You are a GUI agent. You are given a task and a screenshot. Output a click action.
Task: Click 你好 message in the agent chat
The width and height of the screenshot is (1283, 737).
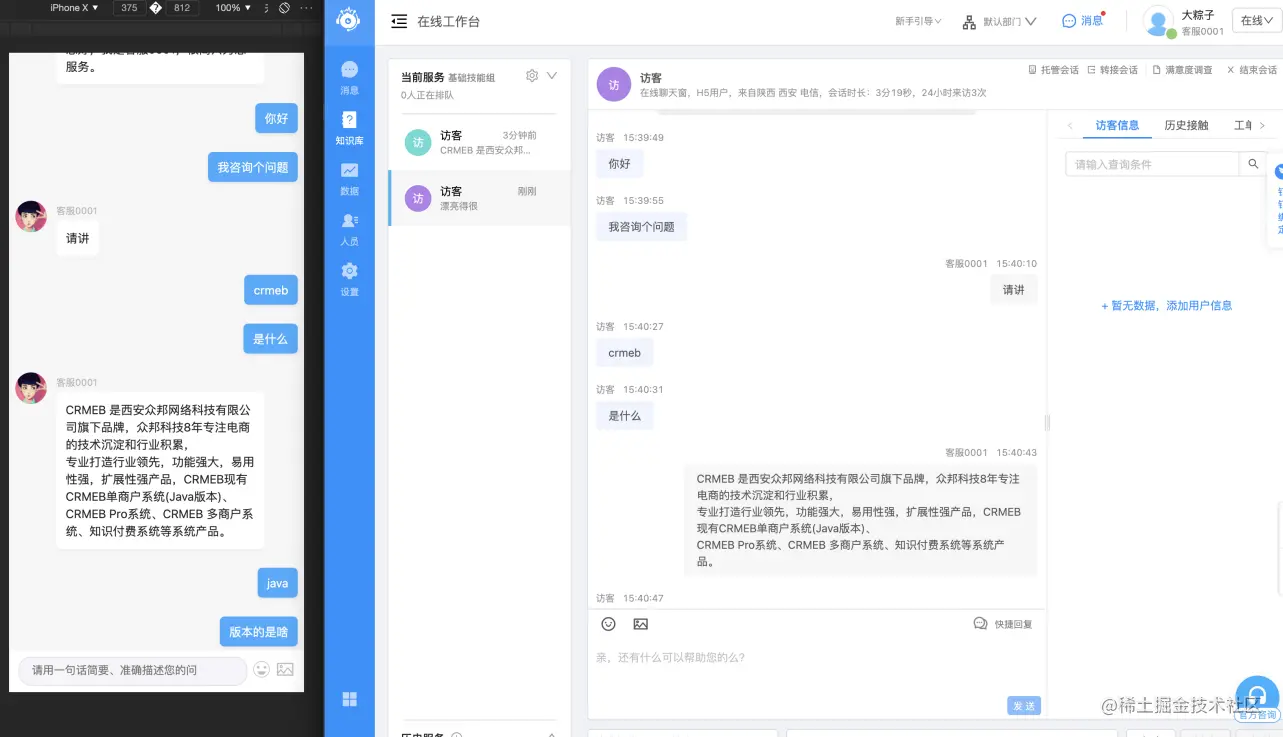(620, 164)
